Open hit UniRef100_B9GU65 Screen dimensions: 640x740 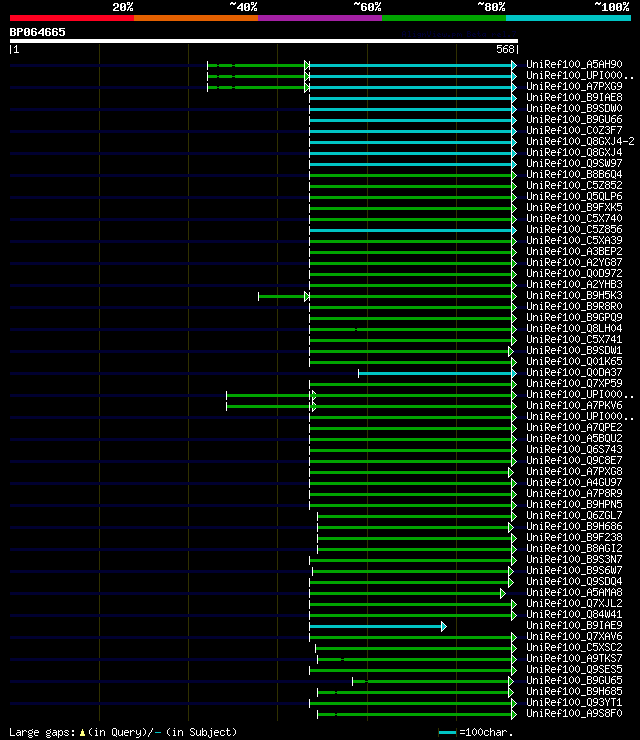tap(574, 681)
